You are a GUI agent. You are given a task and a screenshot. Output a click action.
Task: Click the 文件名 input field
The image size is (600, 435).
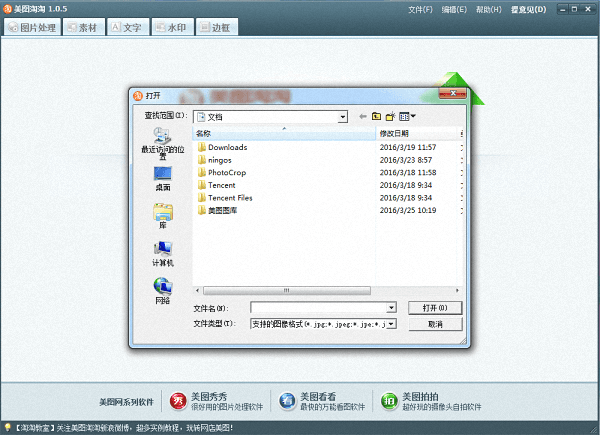[x=318, y=308]
